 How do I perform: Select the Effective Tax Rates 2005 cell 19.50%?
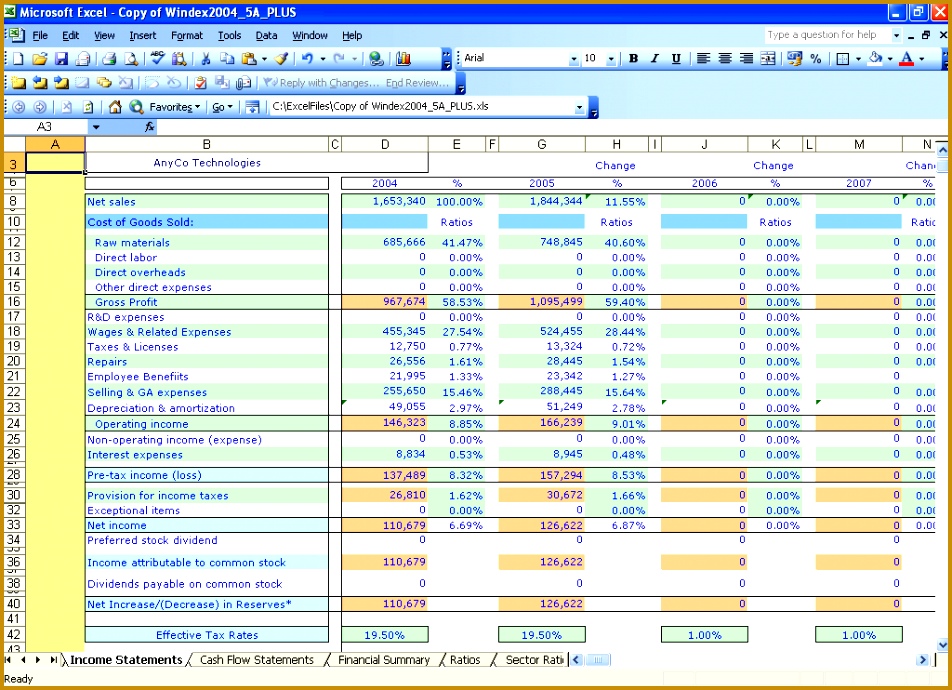542,635
